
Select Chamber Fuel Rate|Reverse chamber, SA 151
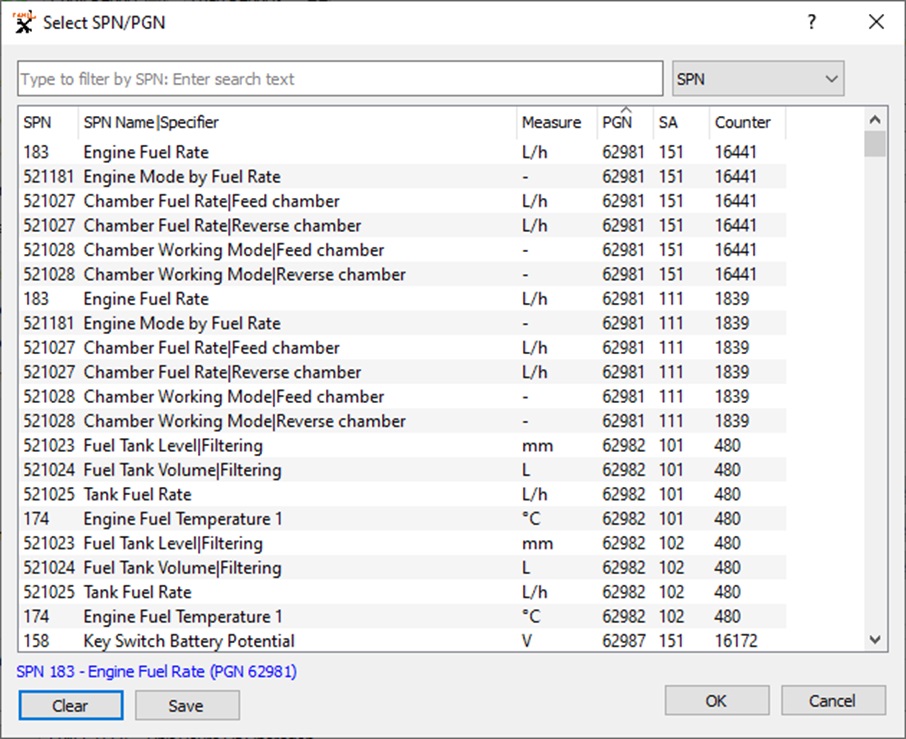403,225
